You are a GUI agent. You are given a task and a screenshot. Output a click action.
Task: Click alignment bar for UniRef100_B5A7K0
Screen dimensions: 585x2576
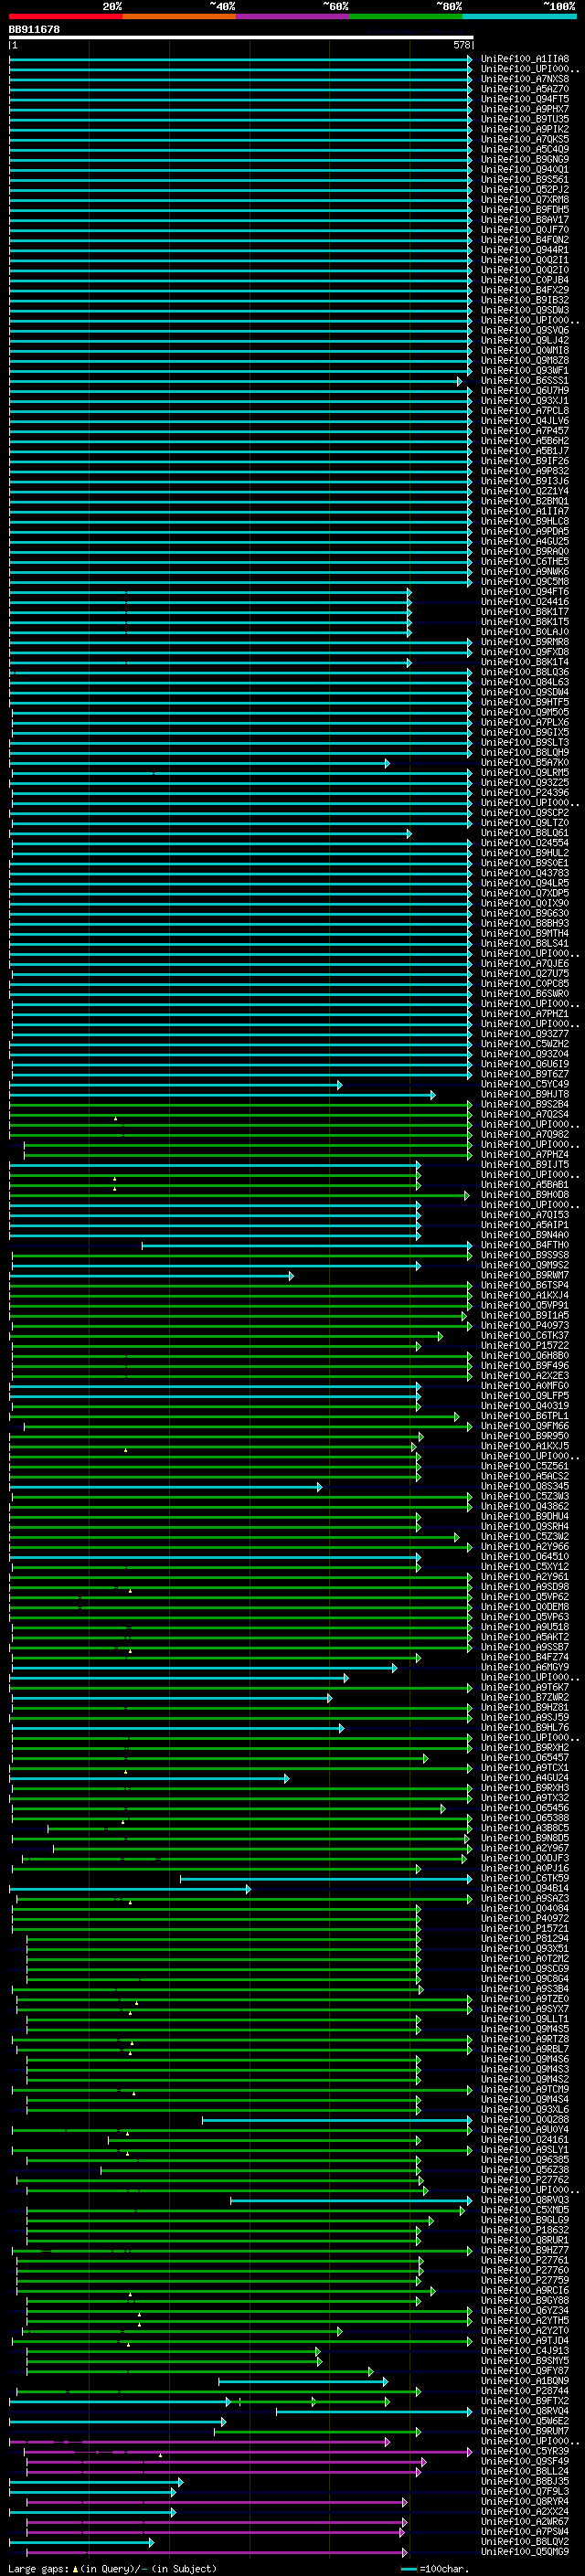(x=200, y=763)
